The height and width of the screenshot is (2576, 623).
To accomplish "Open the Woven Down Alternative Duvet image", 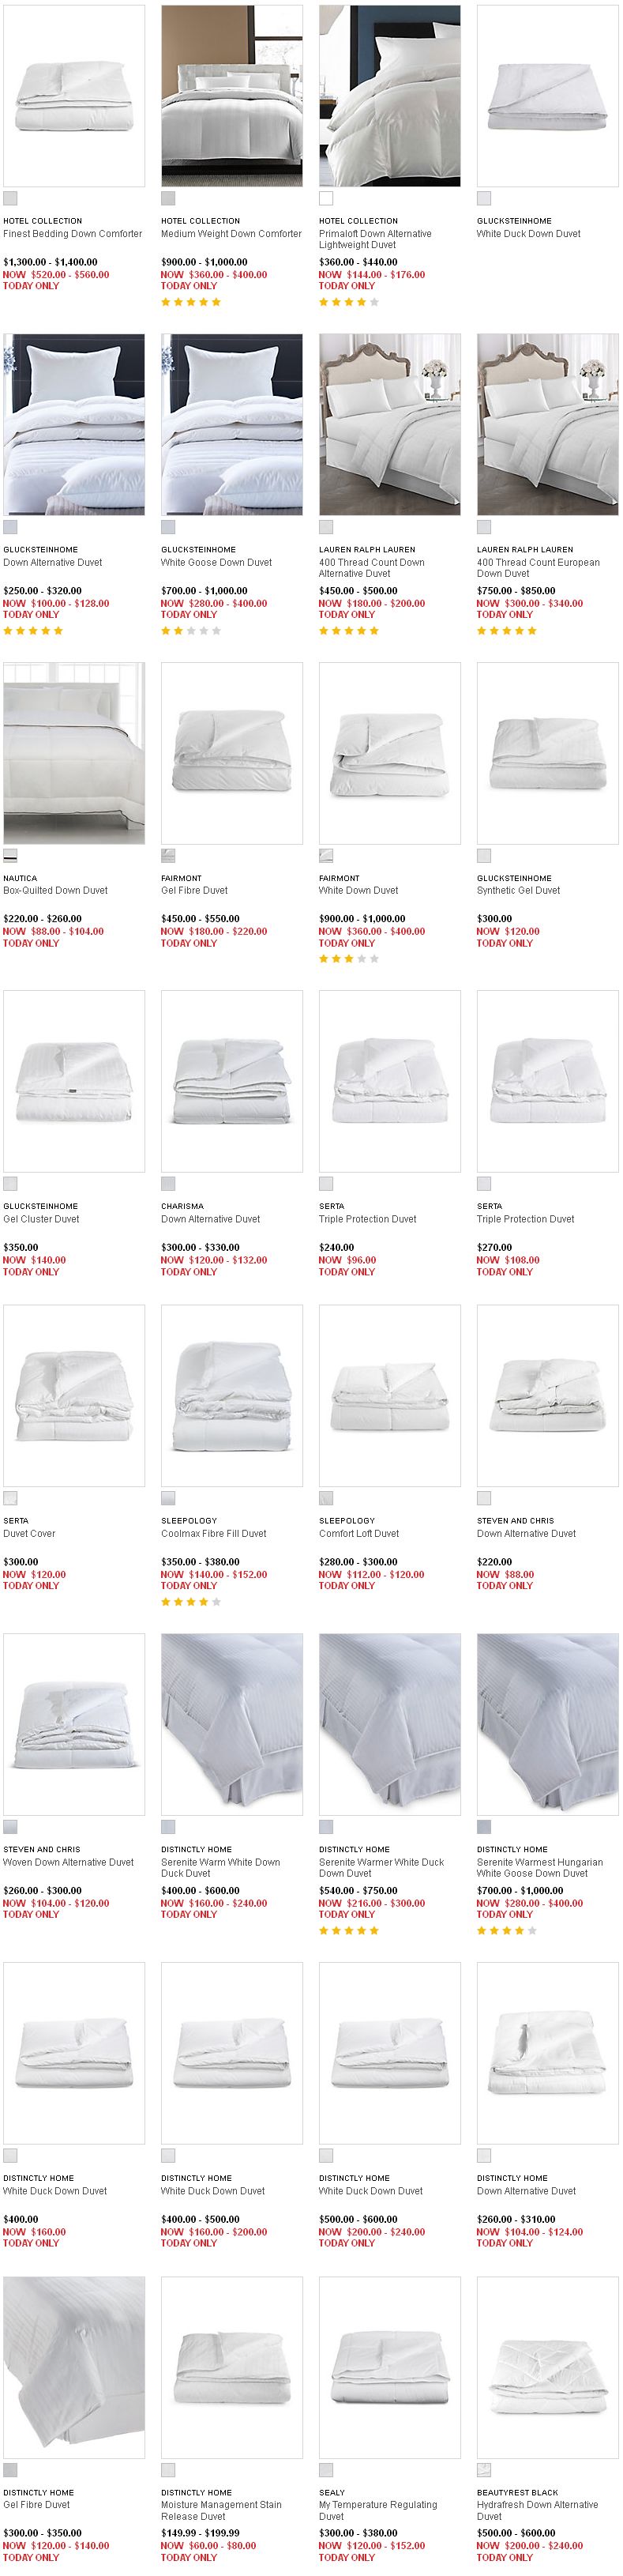I will pos(74,1724).
